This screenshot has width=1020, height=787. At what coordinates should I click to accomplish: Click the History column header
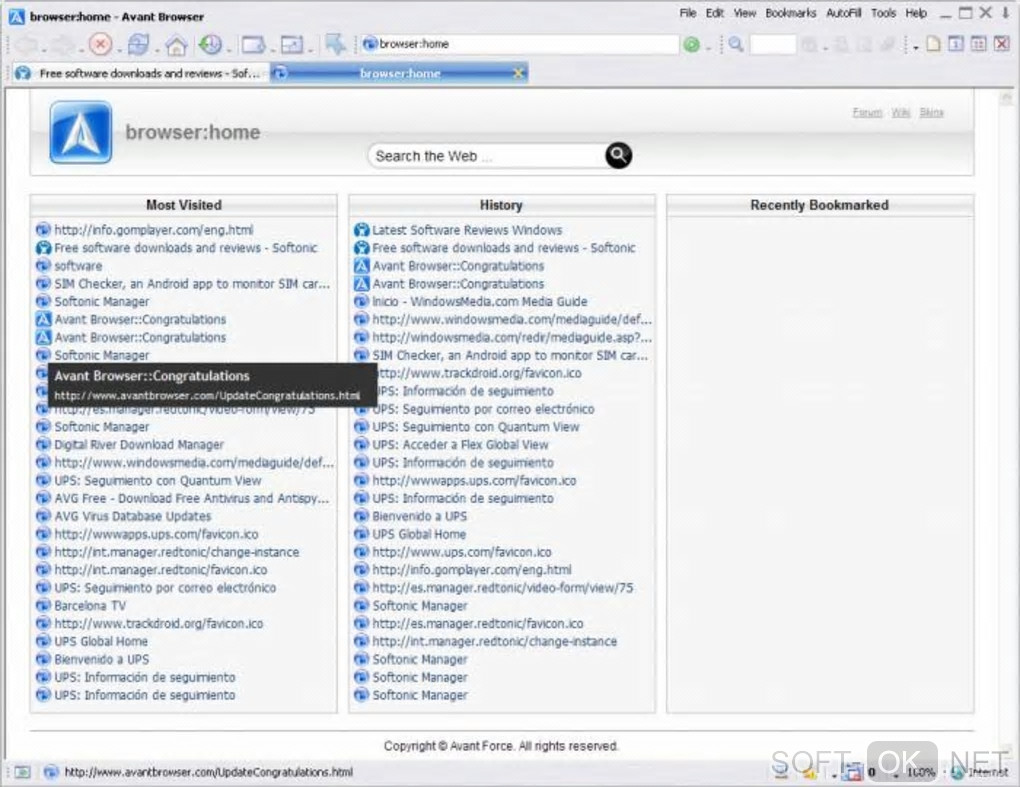pos(502,205)
